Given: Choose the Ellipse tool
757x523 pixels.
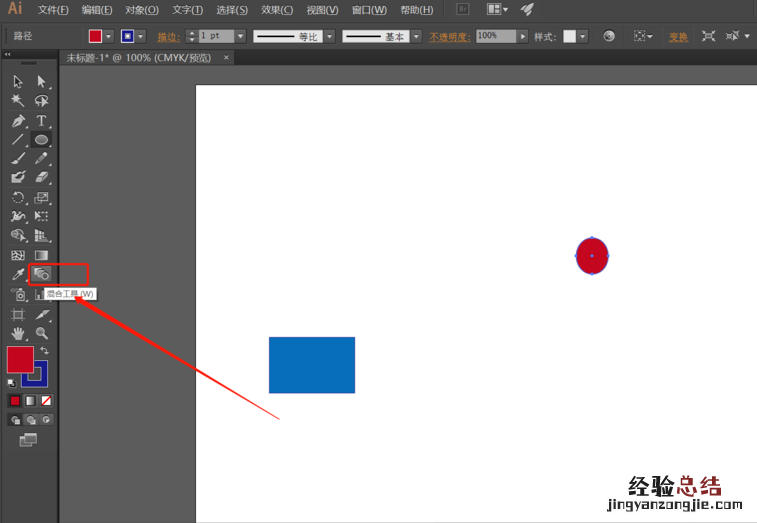Looking at the screenshot, I should point(42,140).
